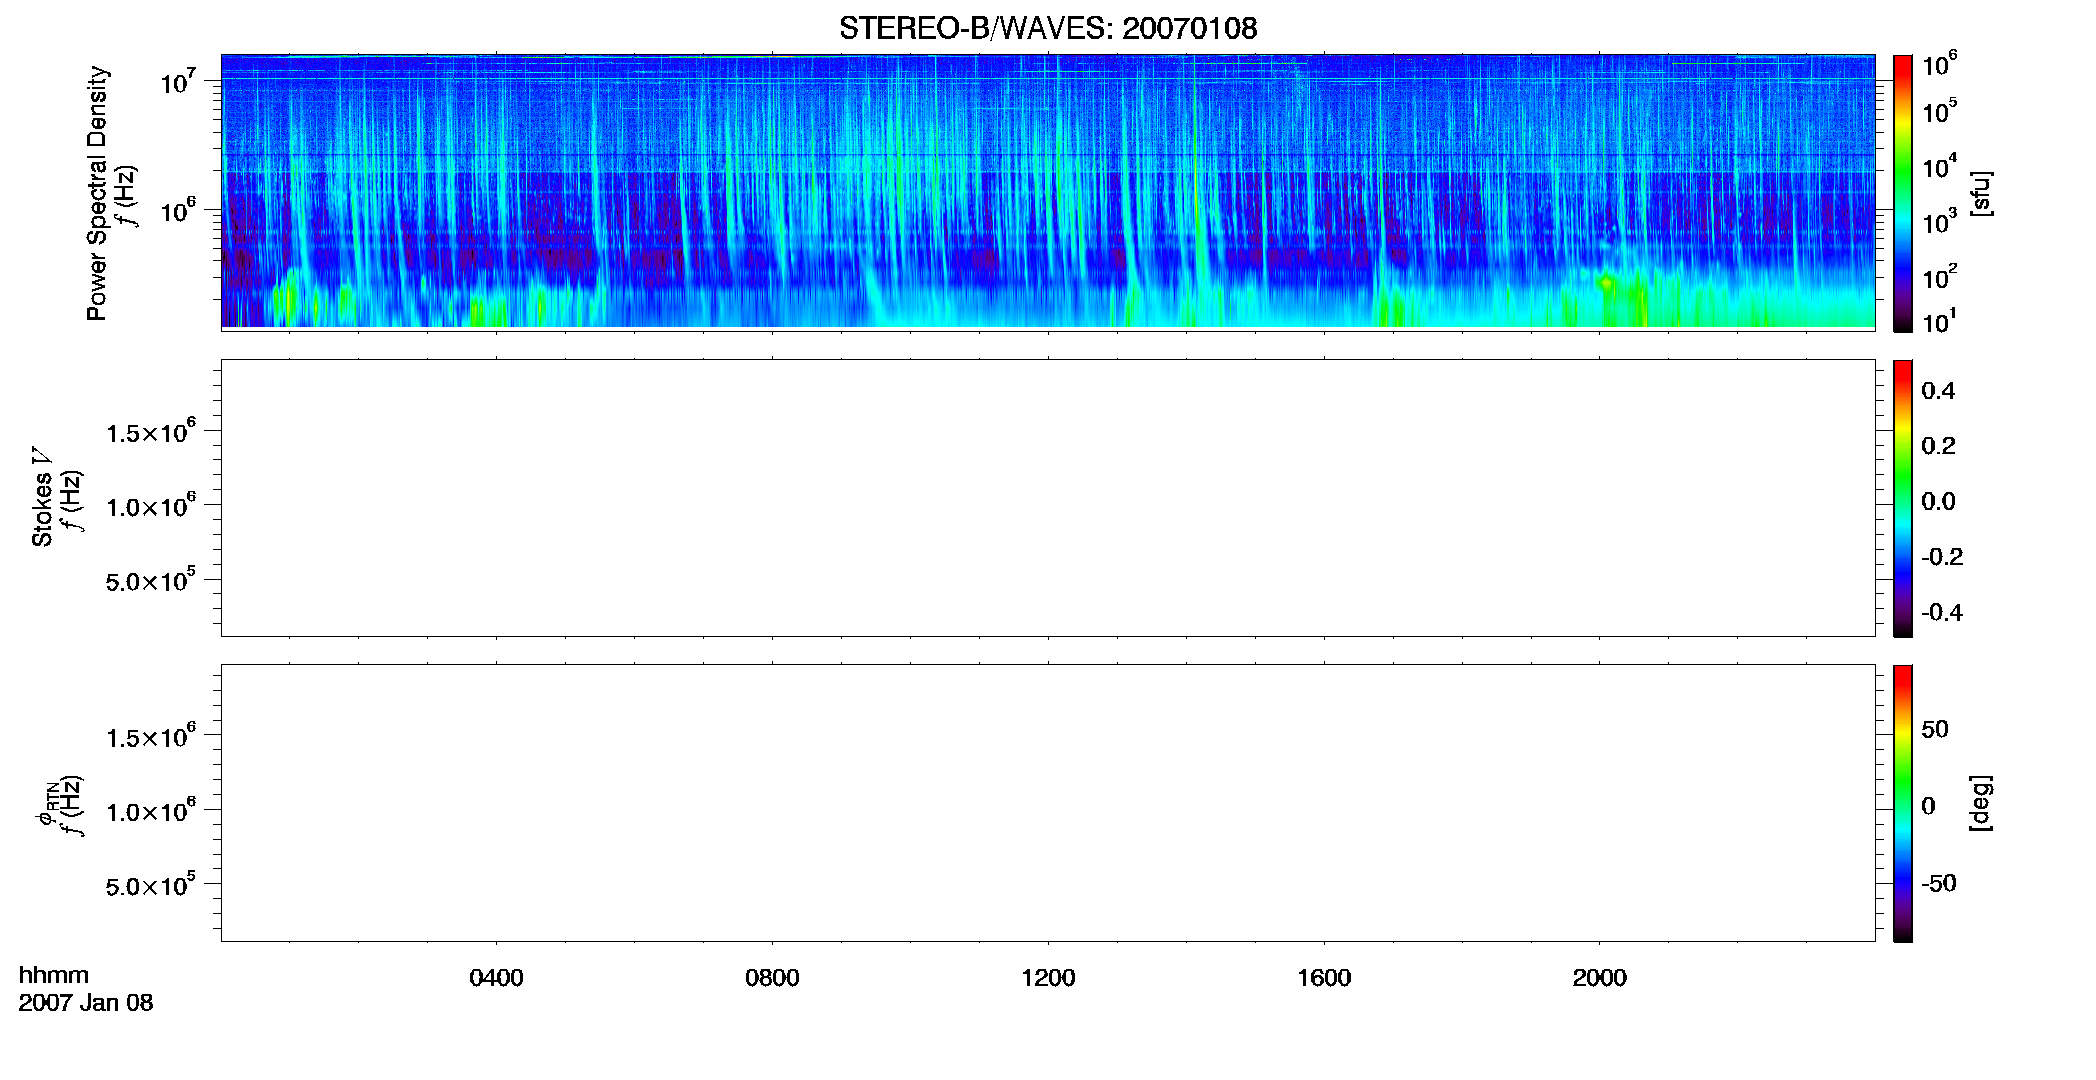Click the sfu power color bar
Image resolution: width=2096 pixels, height=1080 pixels.
coord(1903,193)
